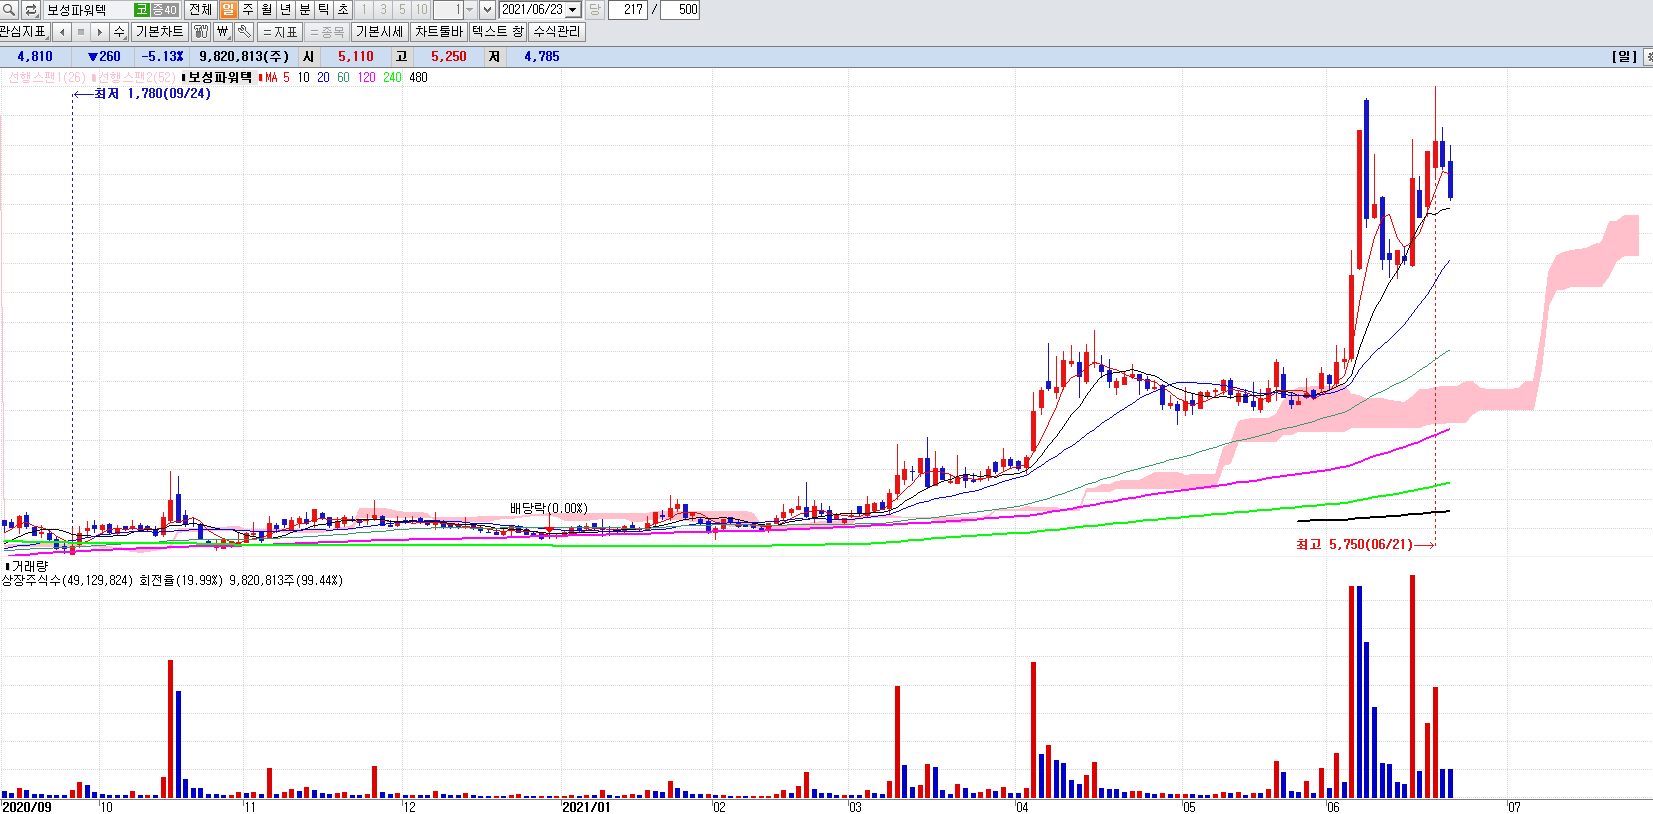
Task: Open 수식관리 formula management
Action: (557, 32)
